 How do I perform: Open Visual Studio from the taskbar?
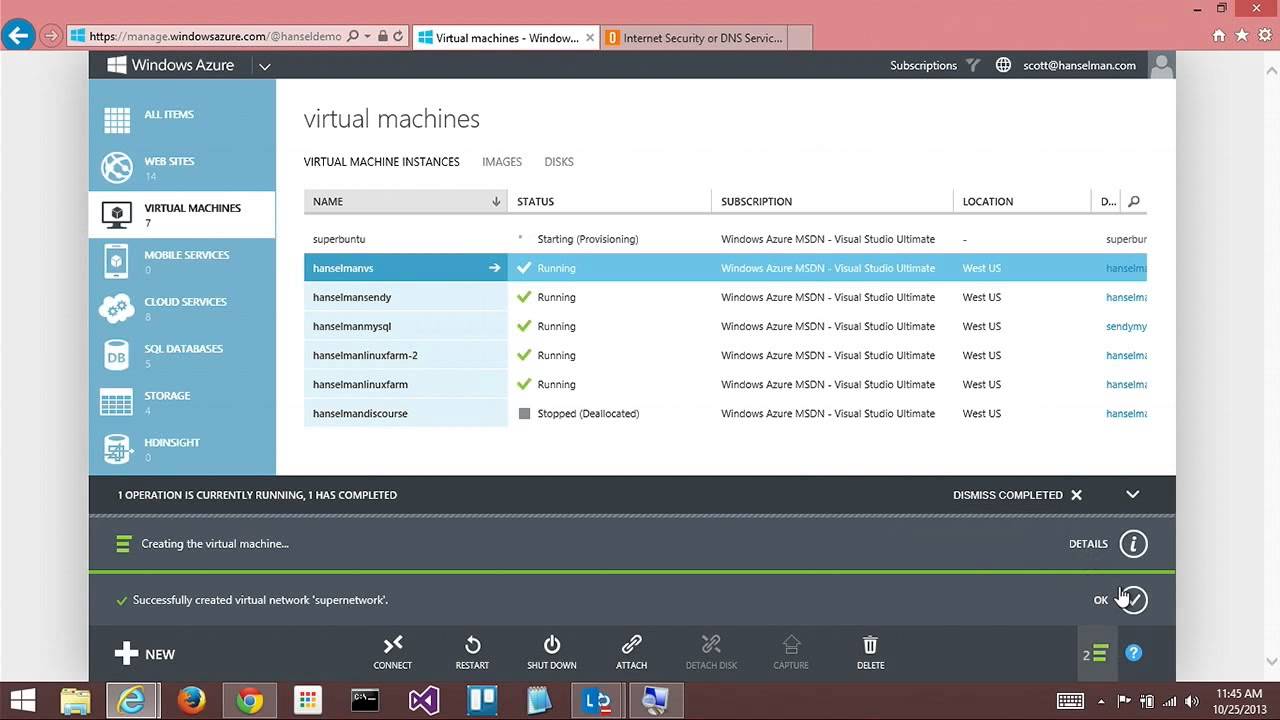(x=424, y=701)
